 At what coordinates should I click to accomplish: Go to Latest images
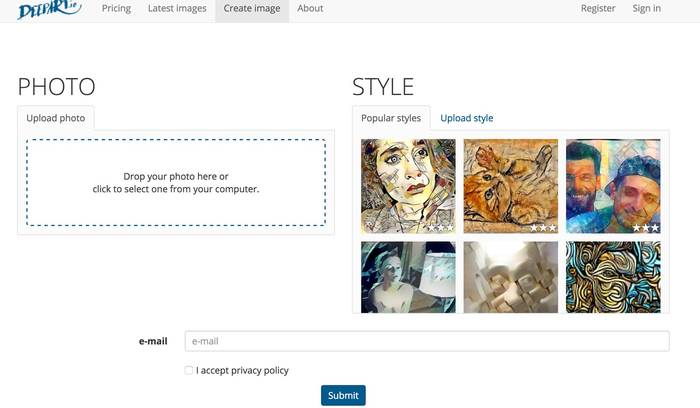(x=177, y=8)
